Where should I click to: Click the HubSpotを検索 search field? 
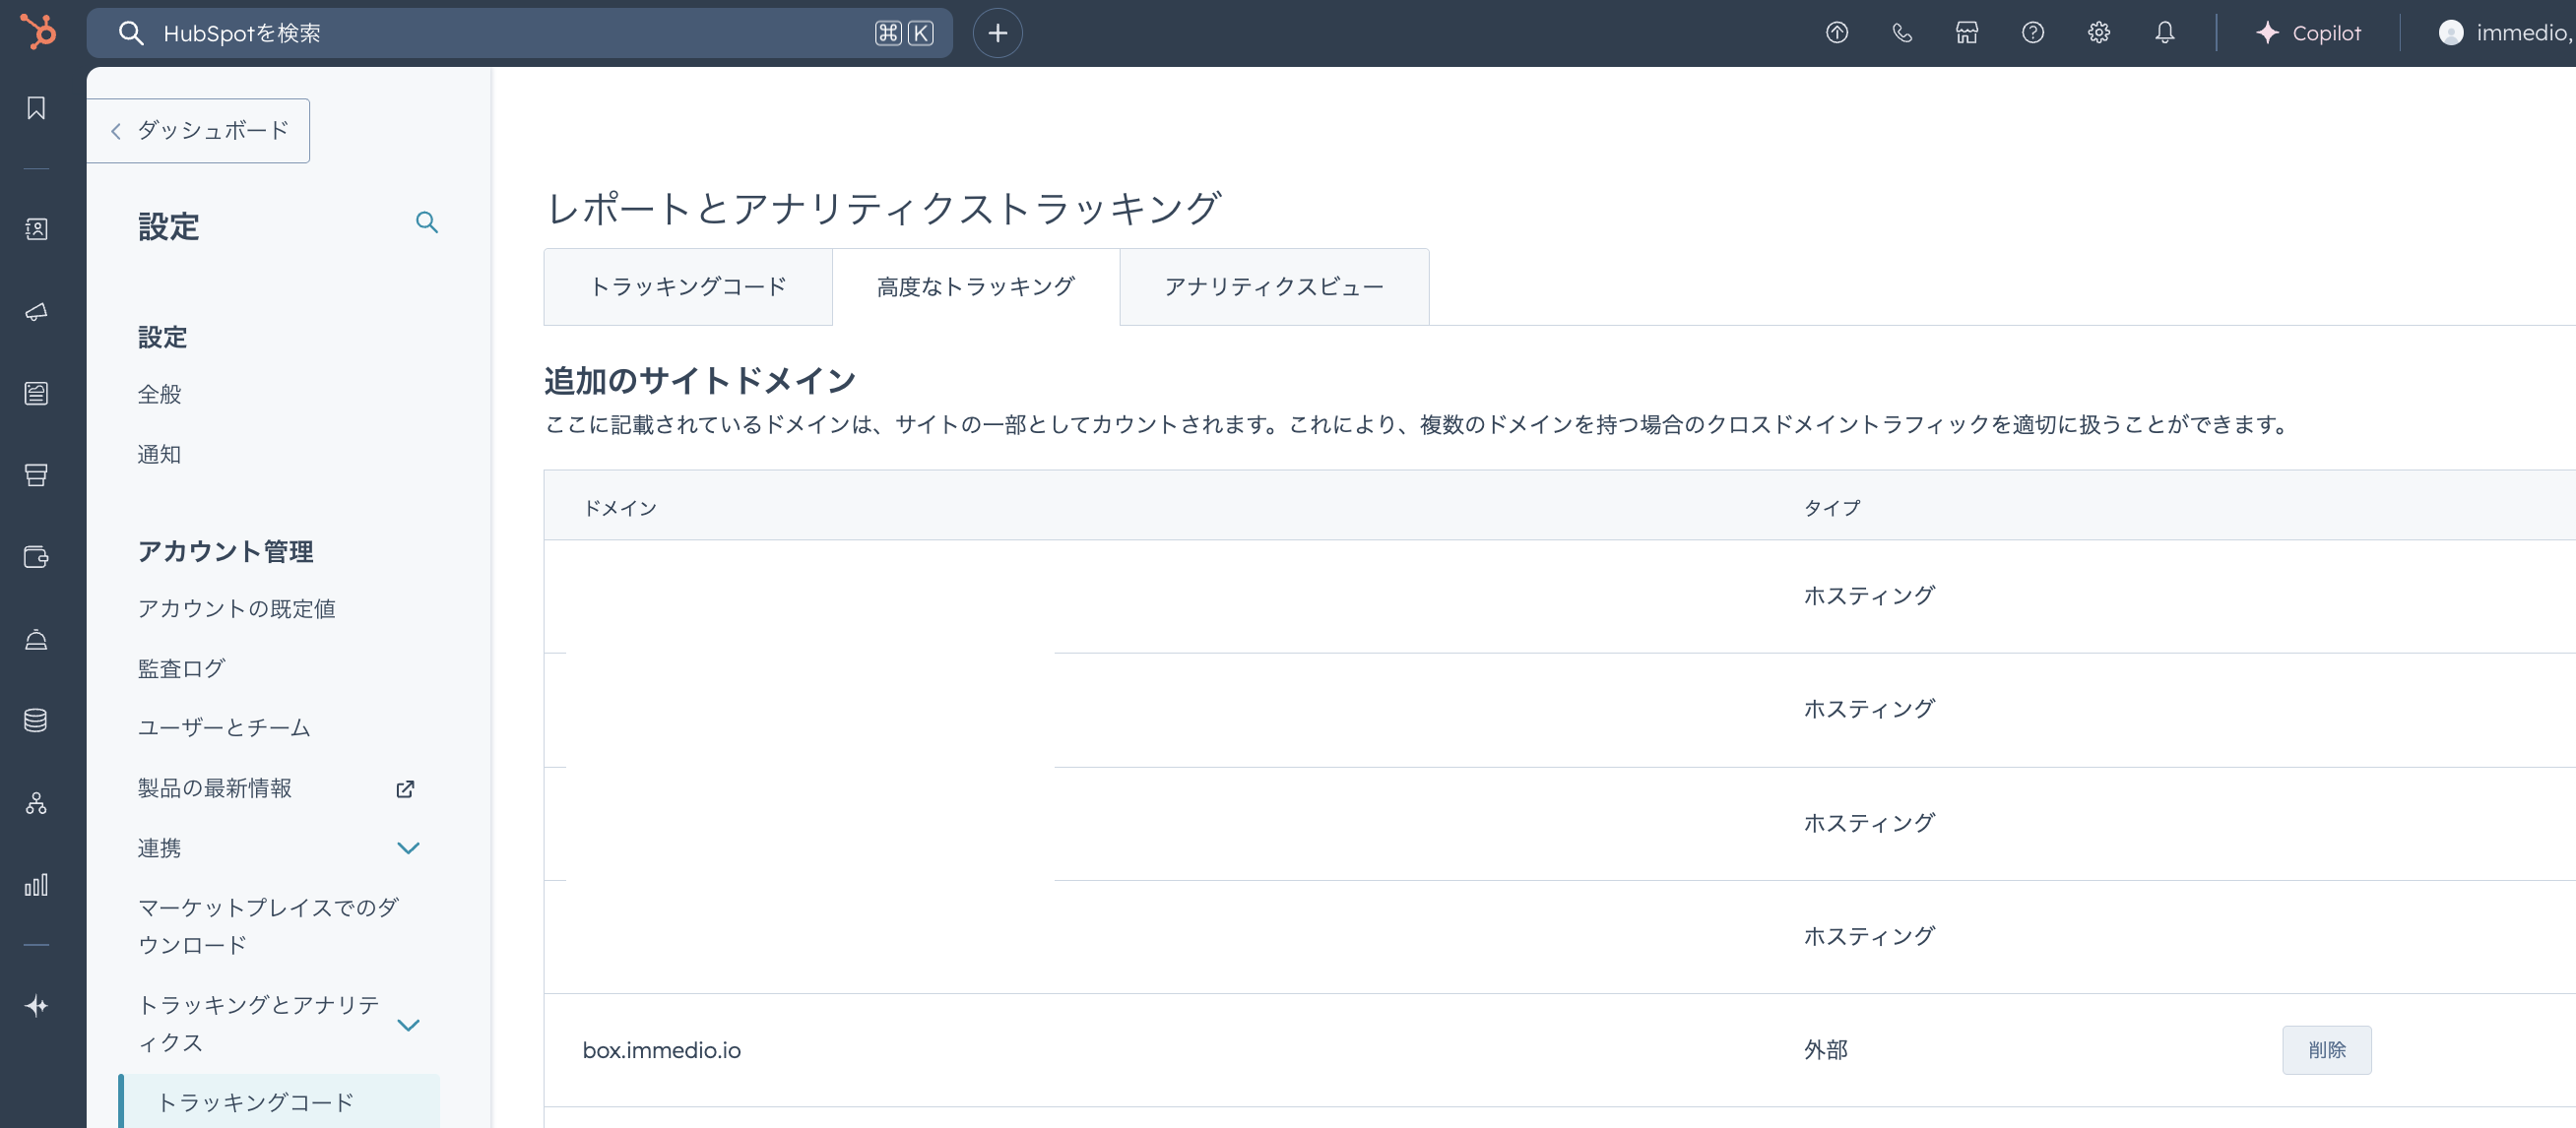tap(500, 33)
